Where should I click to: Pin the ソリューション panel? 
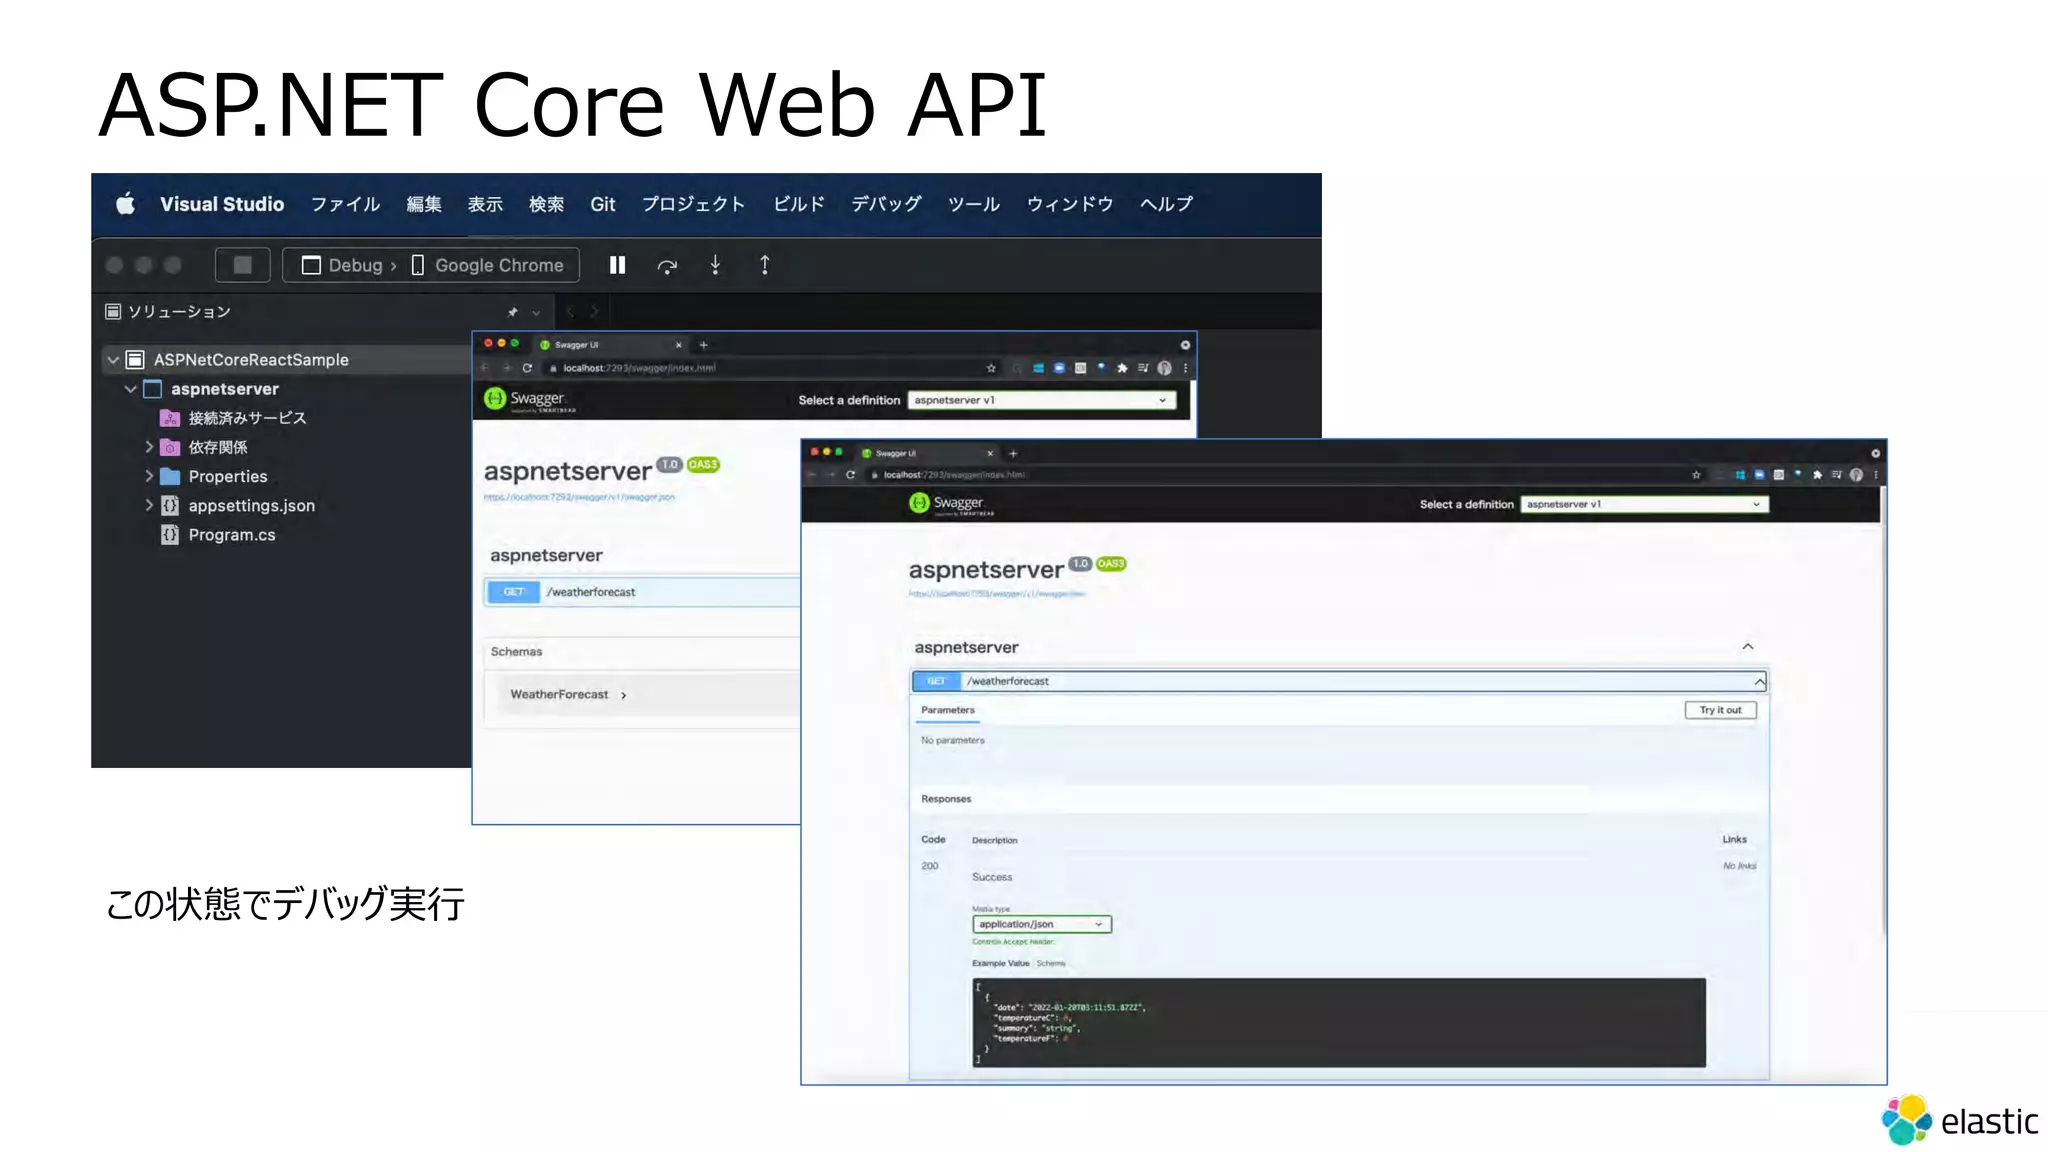[x=513, y=312]
